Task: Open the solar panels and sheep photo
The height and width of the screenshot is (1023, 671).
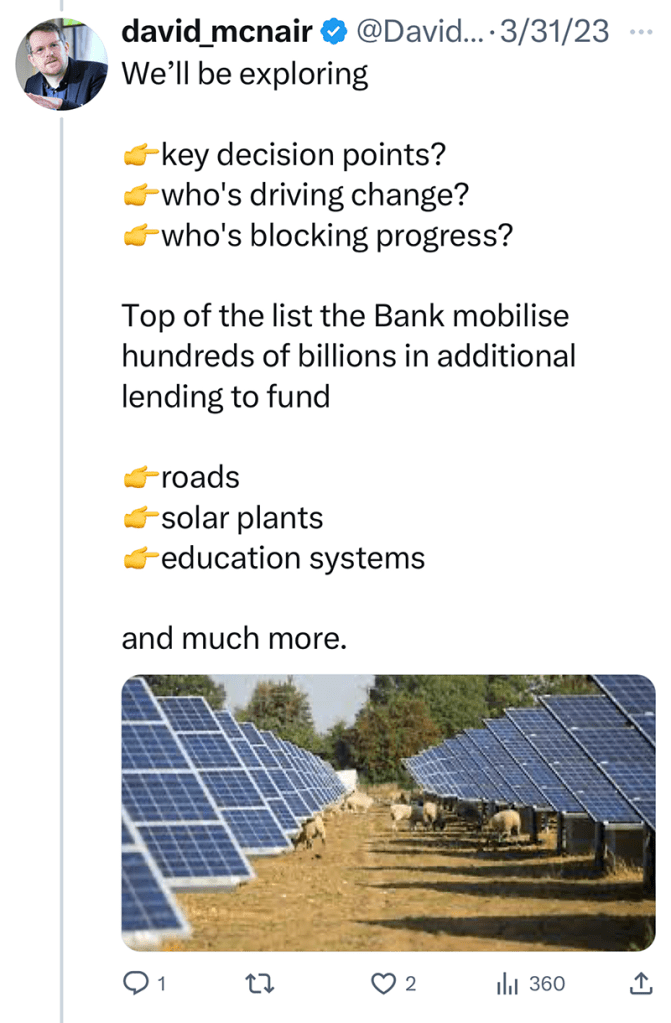Action: (388, 812)
